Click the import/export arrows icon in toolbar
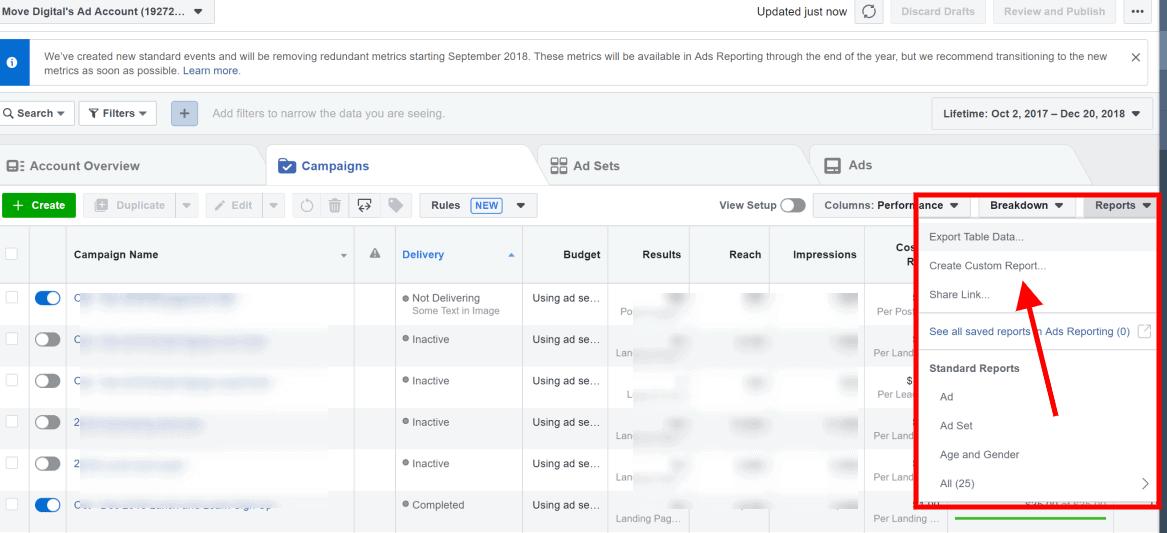Viewport: 1167px width, 533px height. pos(364,205)
